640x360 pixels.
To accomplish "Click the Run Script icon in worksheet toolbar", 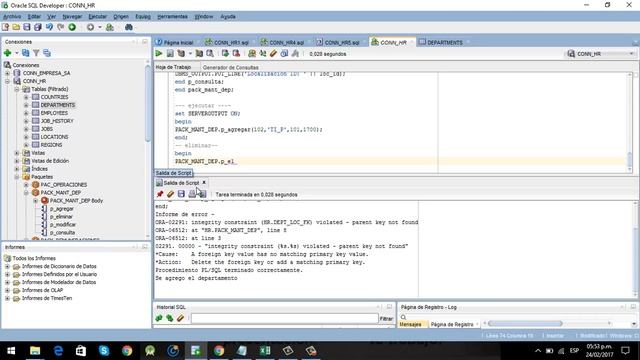I will point(170,53).
